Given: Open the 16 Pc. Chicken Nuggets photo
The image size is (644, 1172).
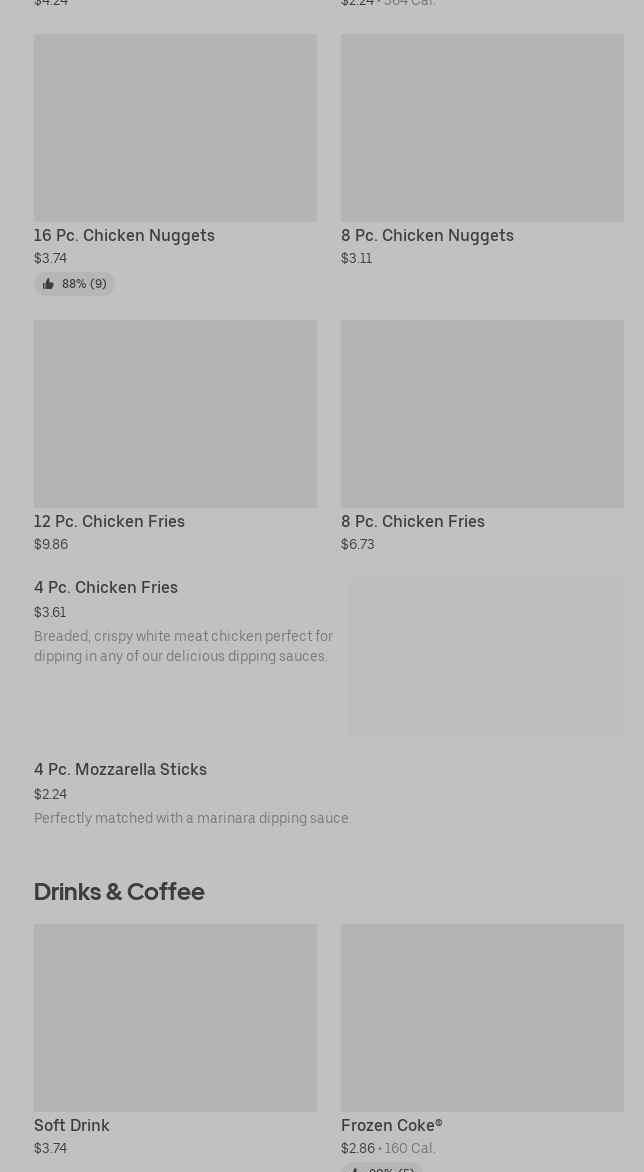Looking at the screenshot, I should point(175,128).
